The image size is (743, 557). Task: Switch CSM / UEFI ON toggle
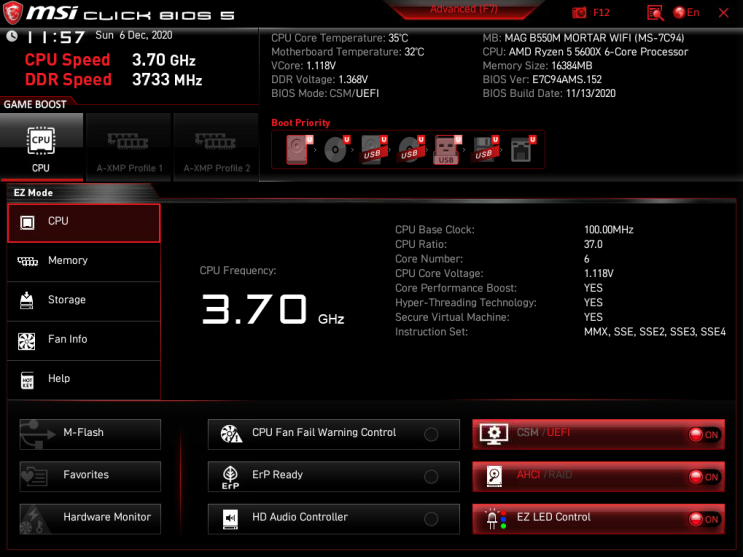coord(704,435)
